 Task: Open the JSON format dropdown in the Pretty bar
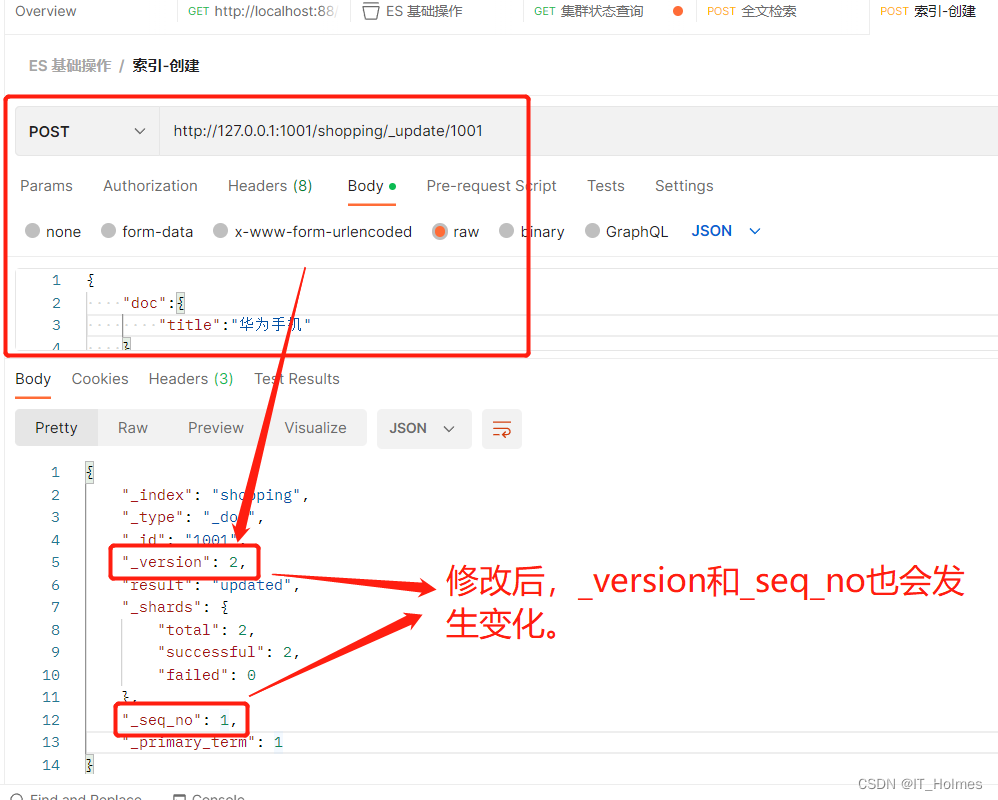click(424, 427)
